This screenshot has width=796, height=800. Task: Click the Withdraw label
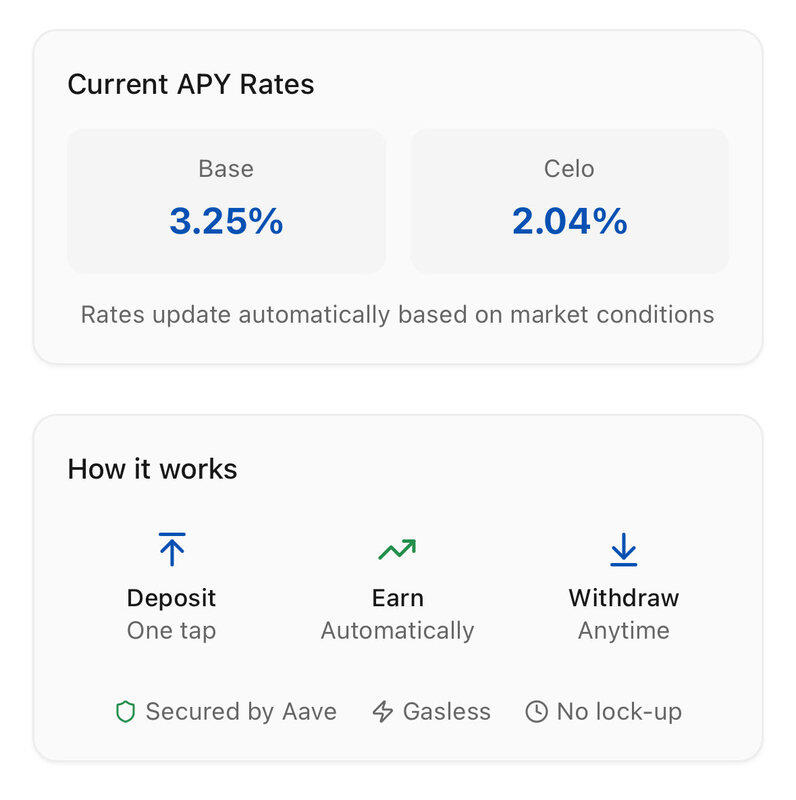[x=623, y=598]
